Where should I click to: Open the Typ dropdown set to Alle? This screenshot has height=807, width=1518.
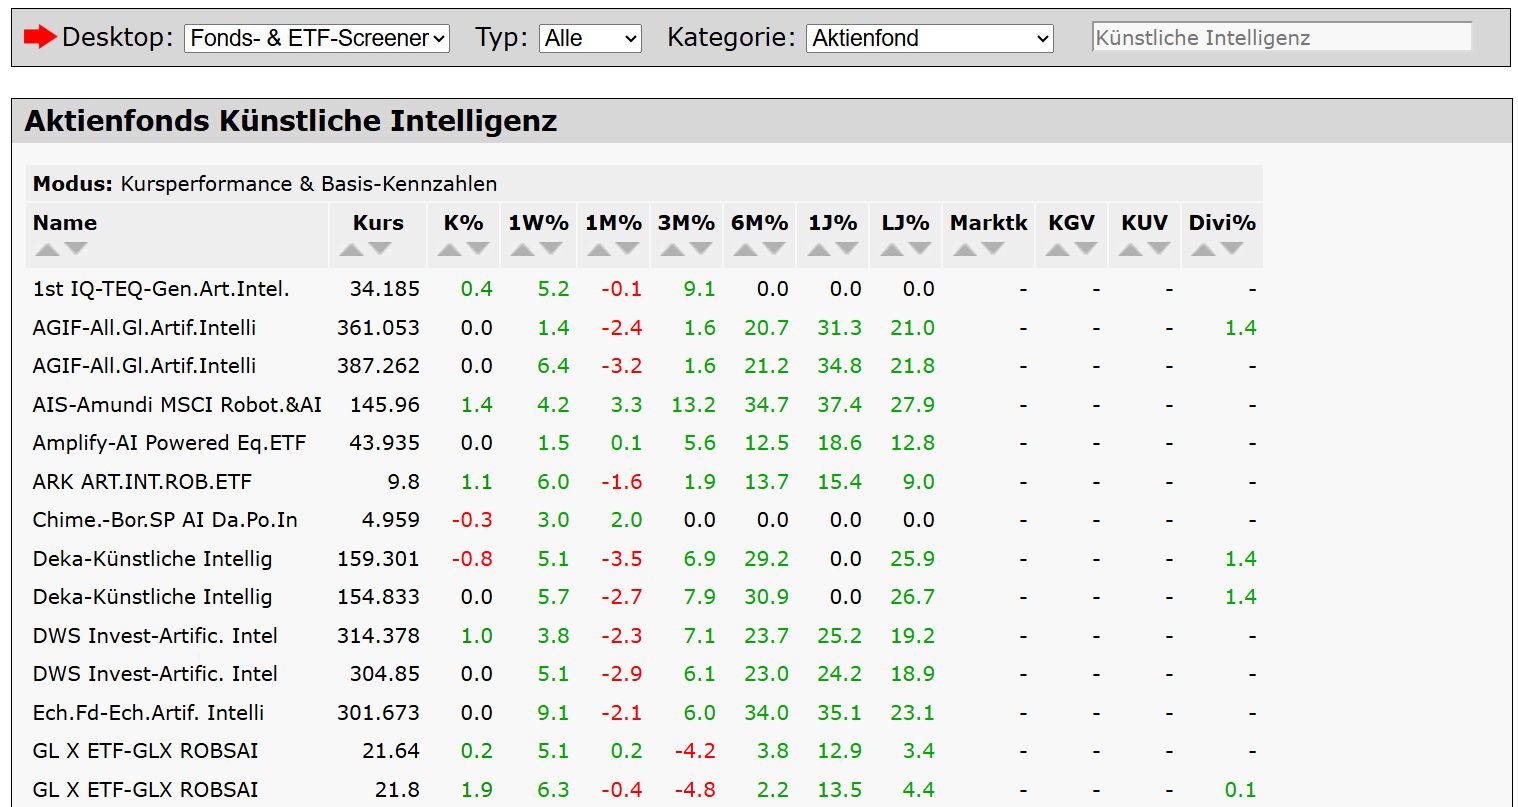[590, 38]
